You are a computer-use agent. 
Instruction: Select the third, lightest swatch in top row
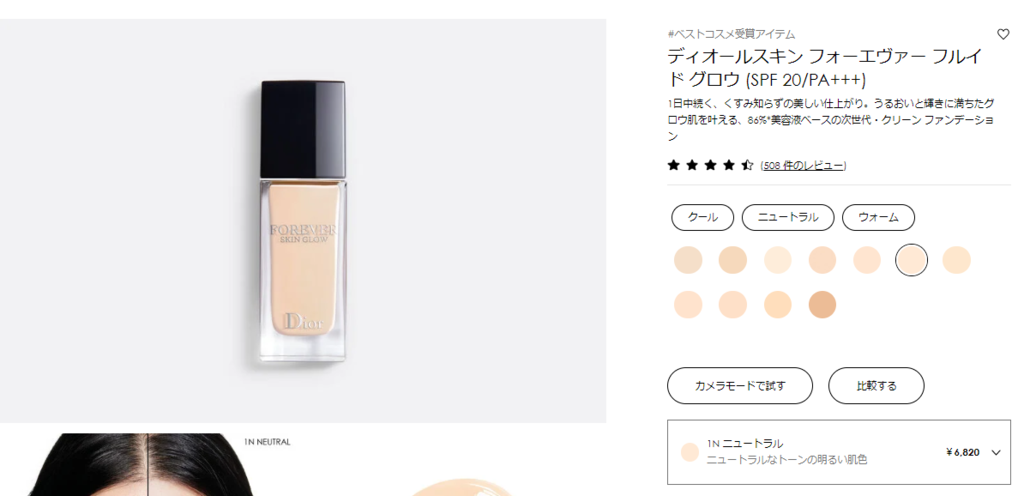(x=778, y=260)
